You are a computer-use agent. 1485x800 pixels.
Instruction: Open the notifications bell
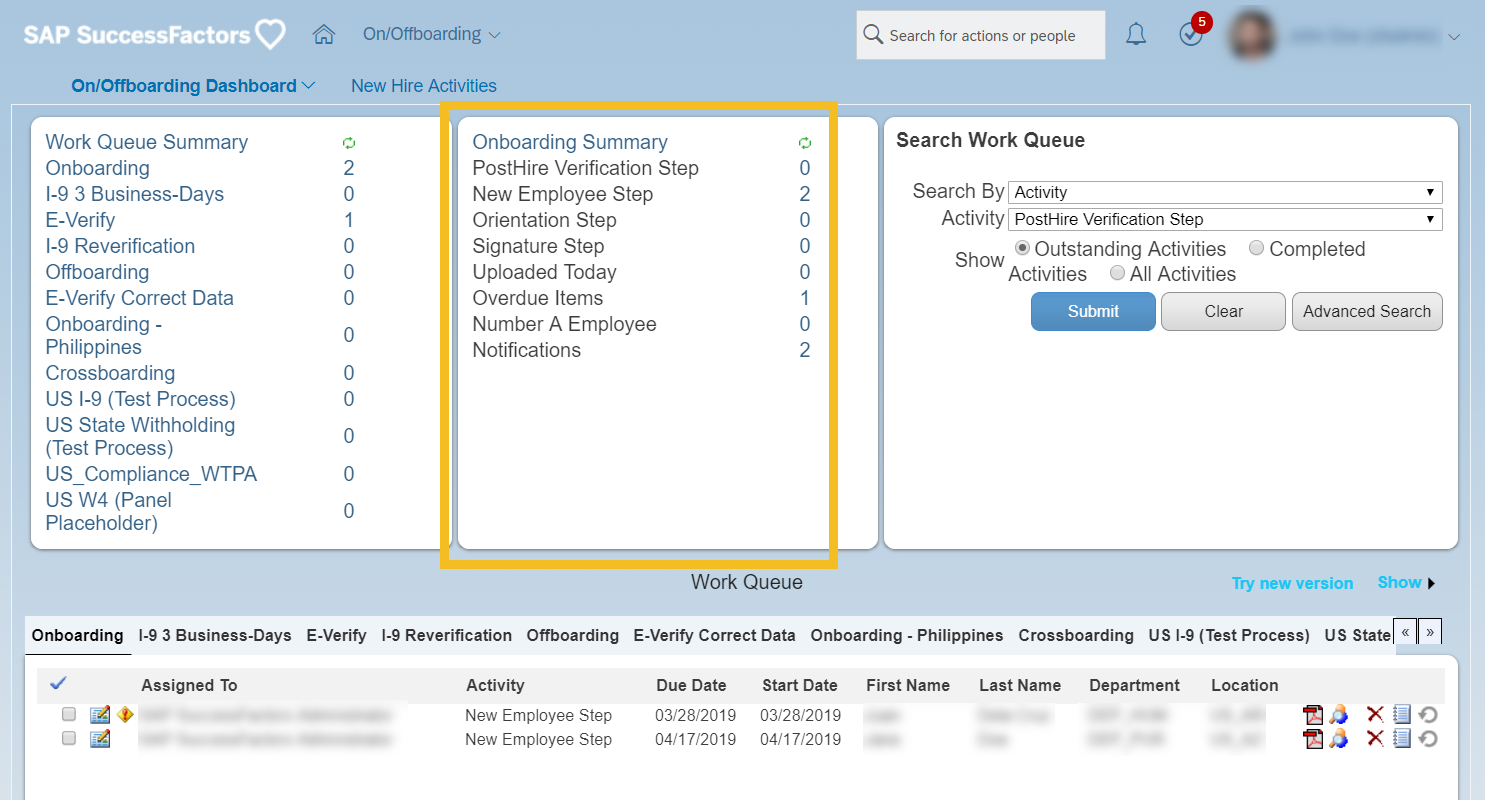pos(1136,35)
